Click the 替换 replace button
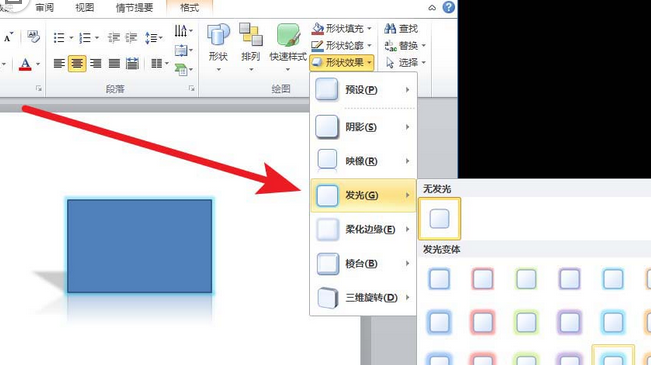The width and height of the screenshot is (651, 365). point(401,45)
